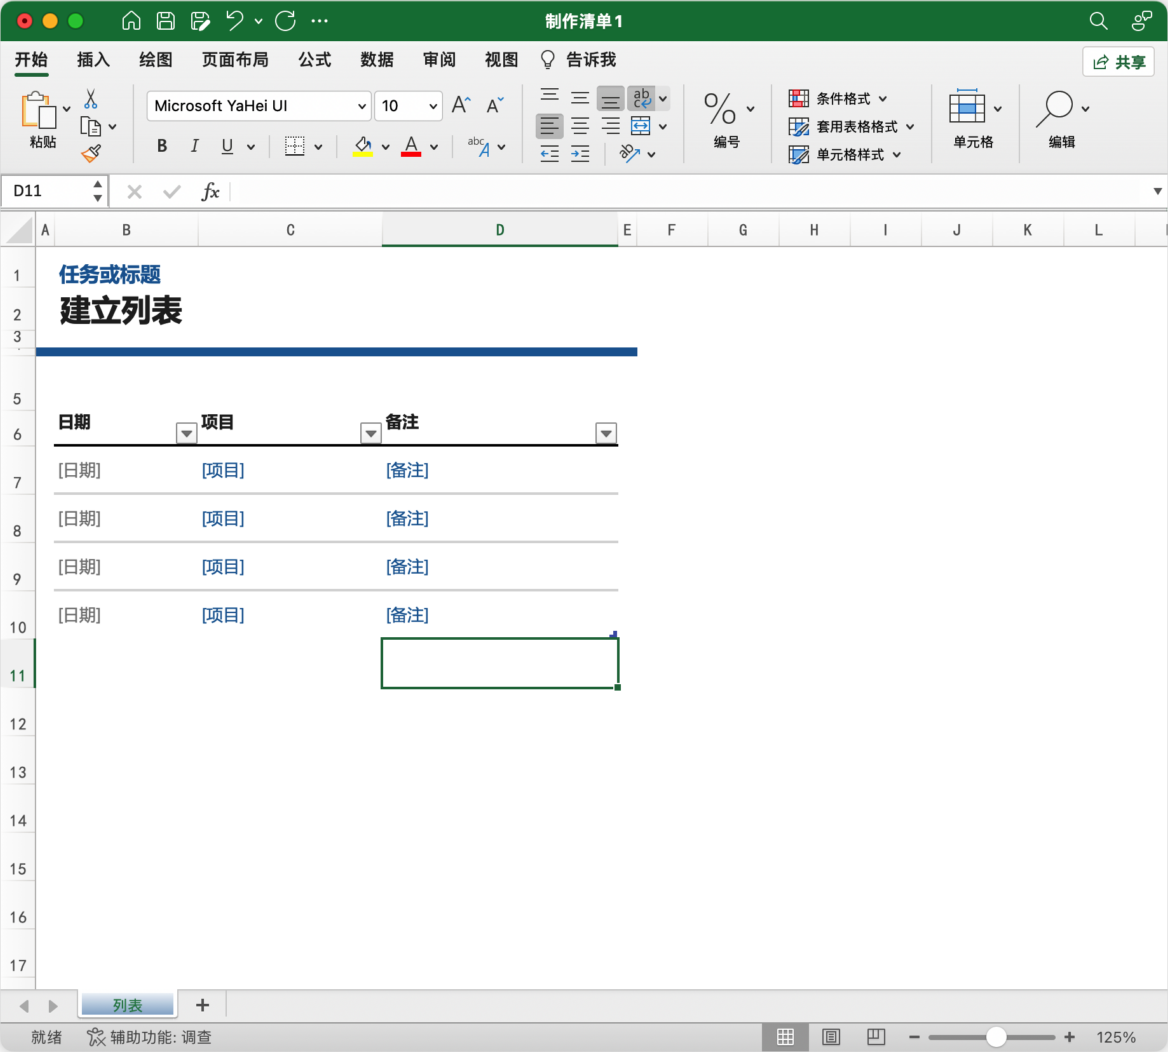Toggle bold formatting
Viewport: 1168px width, 1052px height.
pyautogui.click(x=162, y=146)
